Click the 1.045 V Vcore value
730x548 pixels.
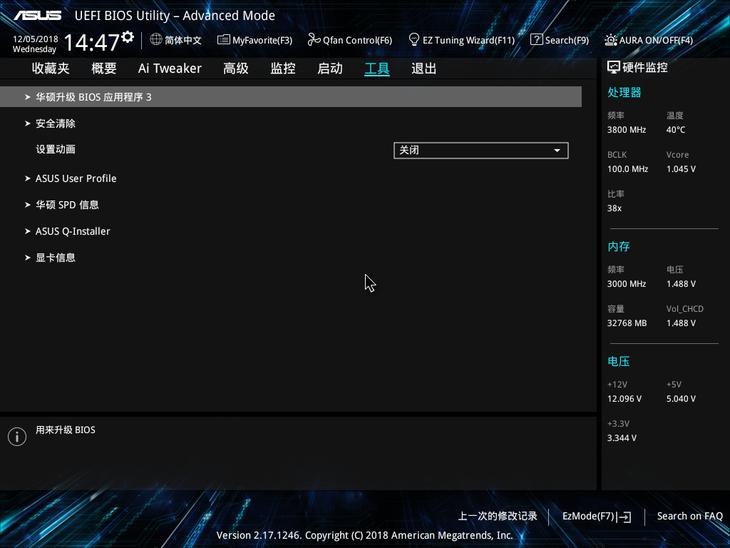[x=681, y=169]
